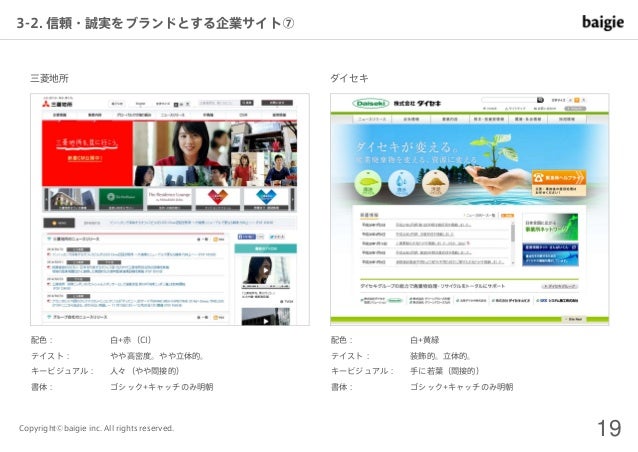The image size is (638, 452).
Task: Play the video with the woman's profile
Action: pos(266,271)
